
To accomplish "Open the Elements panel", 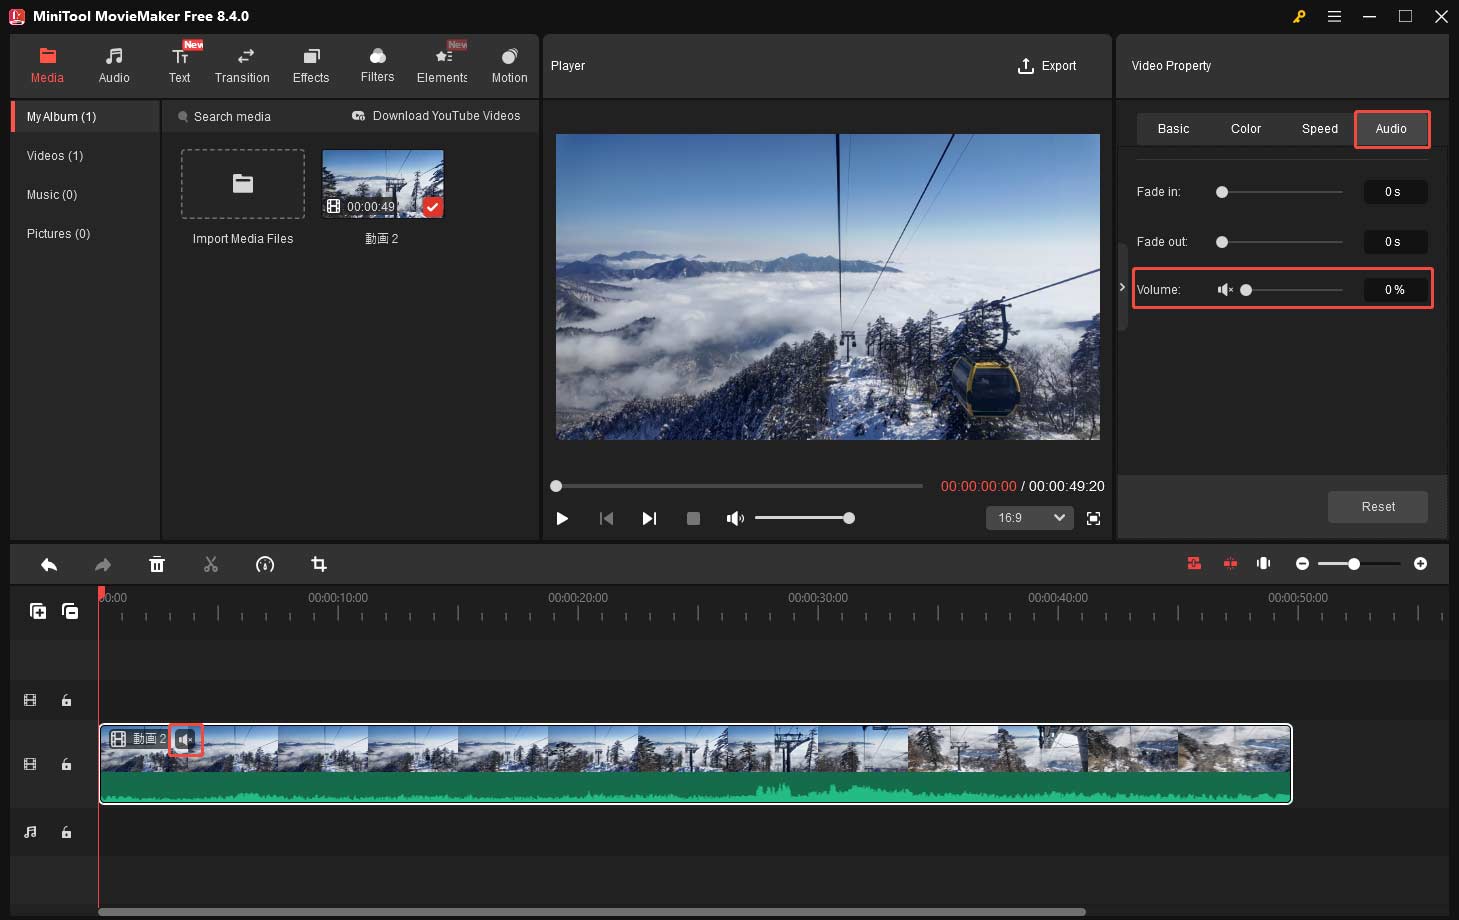I will (442, 64).
